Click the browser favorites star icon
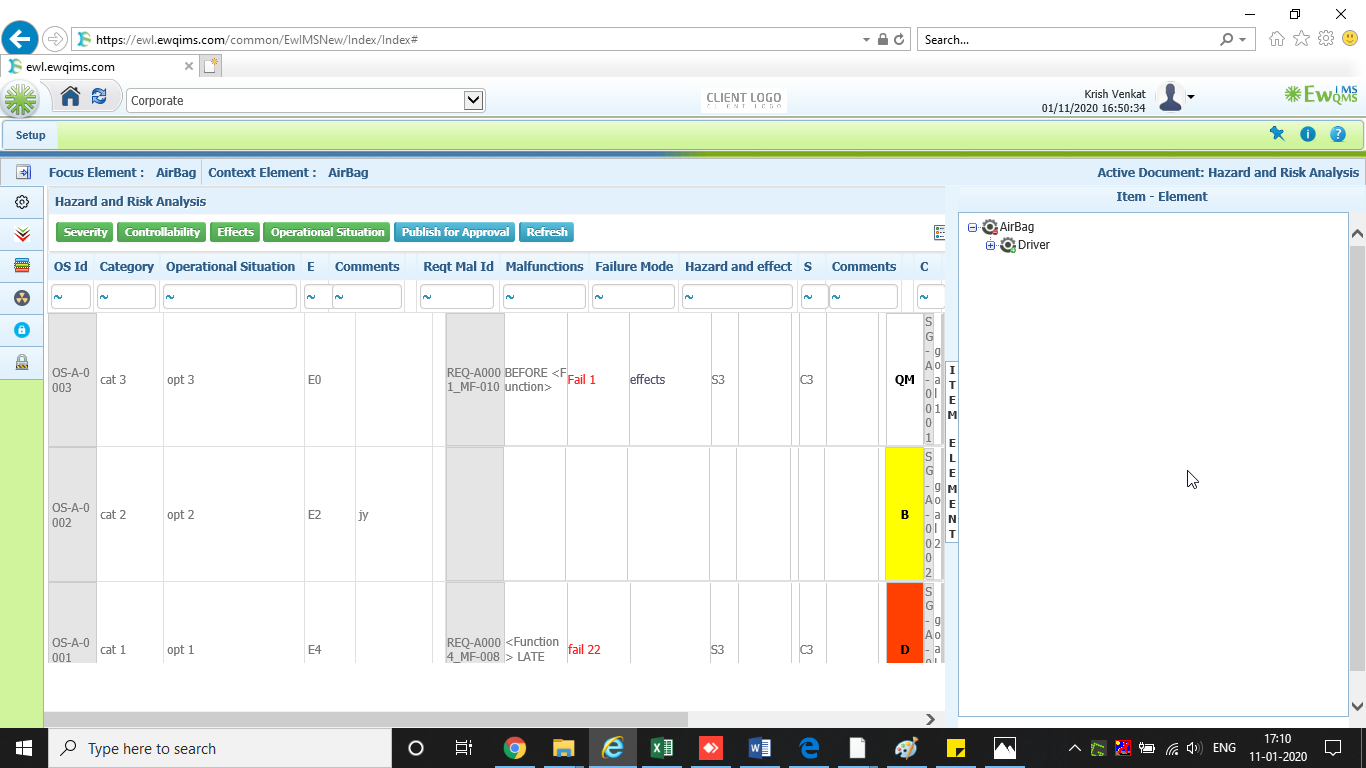 (1301, 39)
